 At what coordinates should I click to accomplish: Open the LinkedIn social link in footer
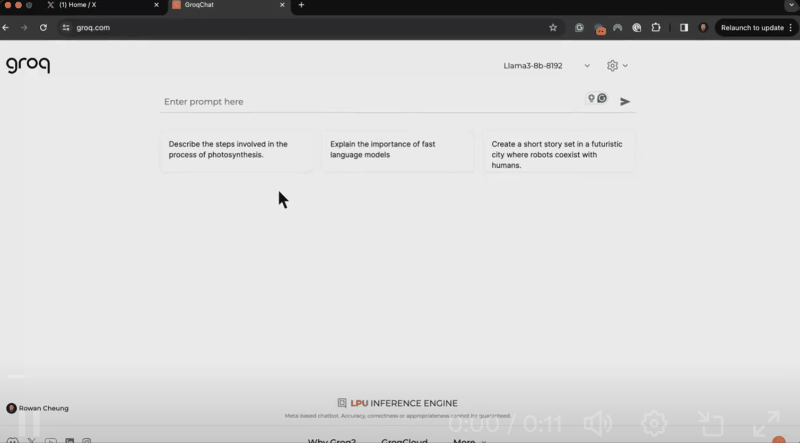69,440
